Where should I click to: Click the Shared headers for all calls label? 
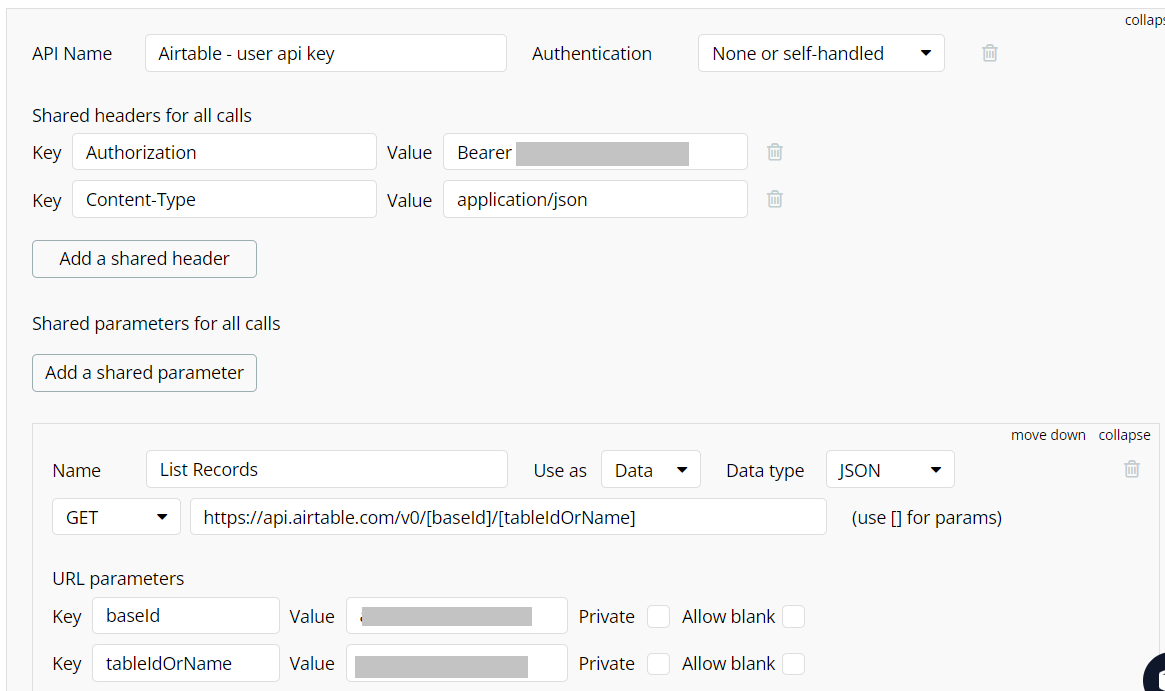[142, 115]
